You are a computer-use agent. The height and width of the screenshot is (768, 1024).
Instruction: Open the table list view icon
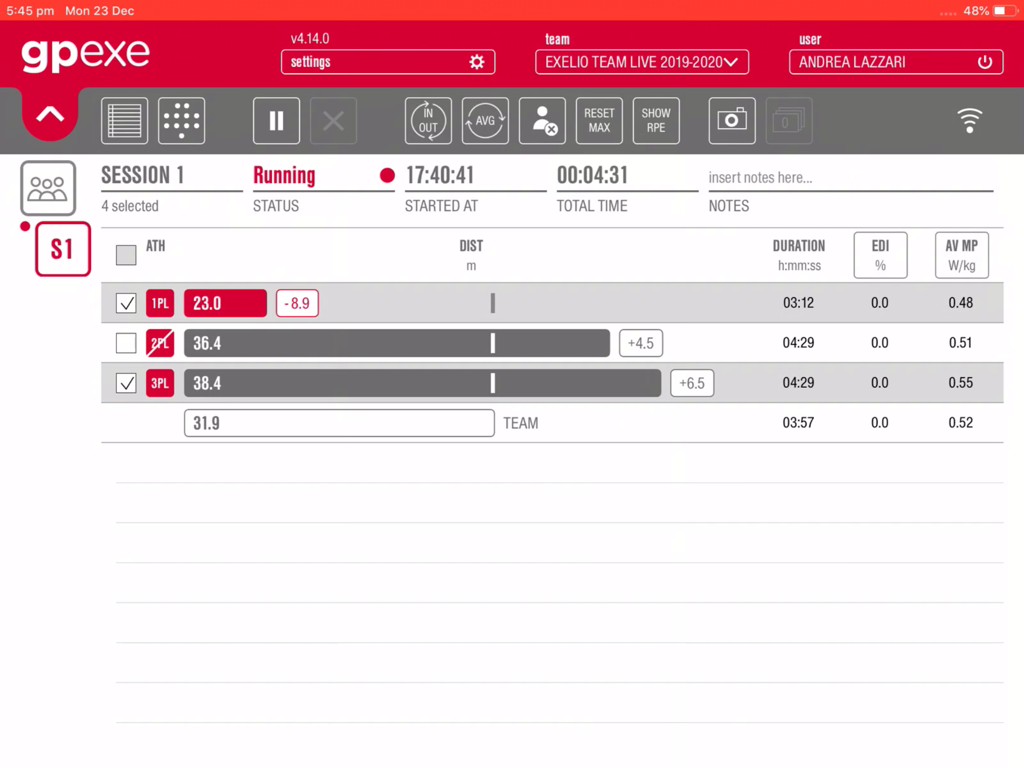coord(123,120)
